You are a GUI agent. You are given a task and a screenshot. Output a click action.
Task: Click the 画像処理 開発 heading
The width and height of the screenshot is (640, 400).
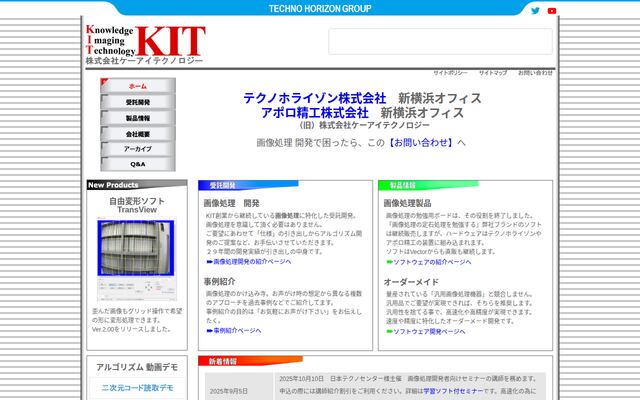231,203
